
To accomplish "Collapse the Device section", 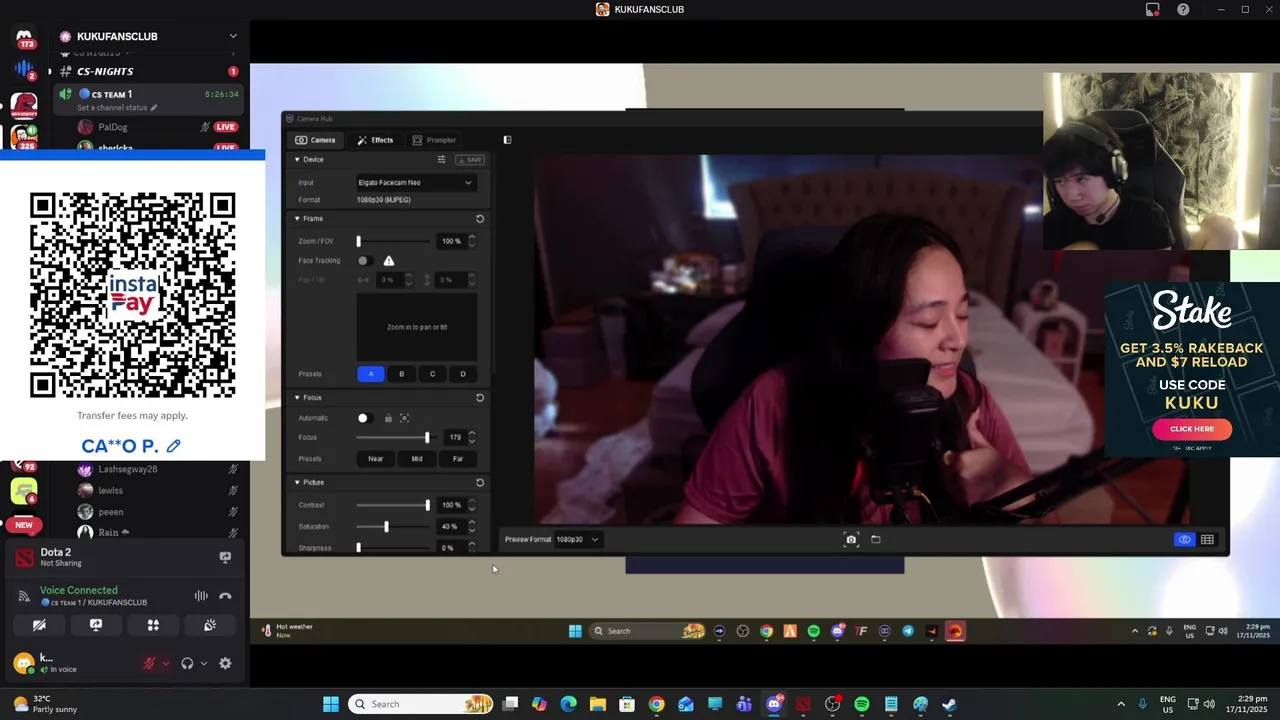I will tap(297, 160).
